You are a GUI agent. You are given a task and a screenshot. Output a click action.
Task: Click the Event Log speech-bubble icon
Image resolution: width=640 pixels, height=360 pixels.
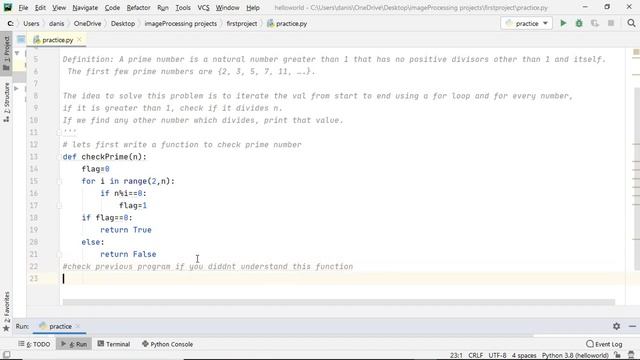point(589,344)
